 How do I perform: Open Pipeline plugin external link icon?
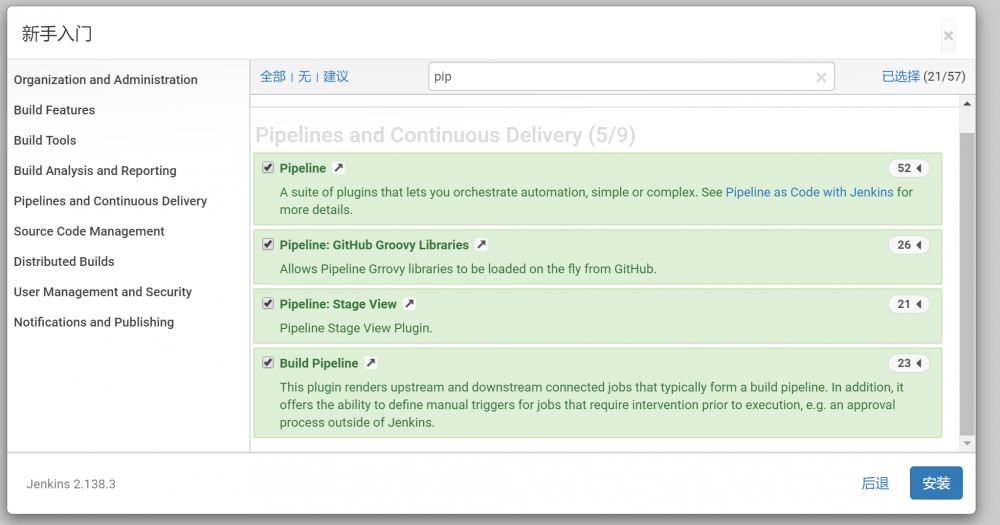pos(339,168)
